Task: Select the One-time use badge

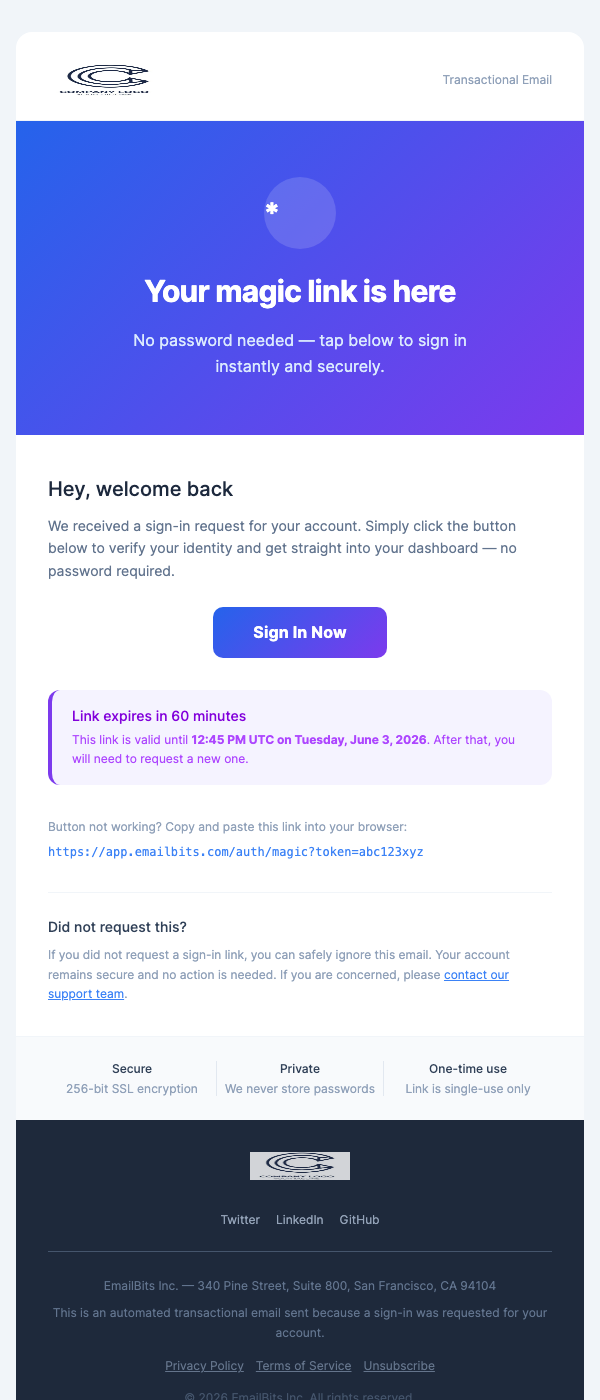Action: coord(467,1078)
